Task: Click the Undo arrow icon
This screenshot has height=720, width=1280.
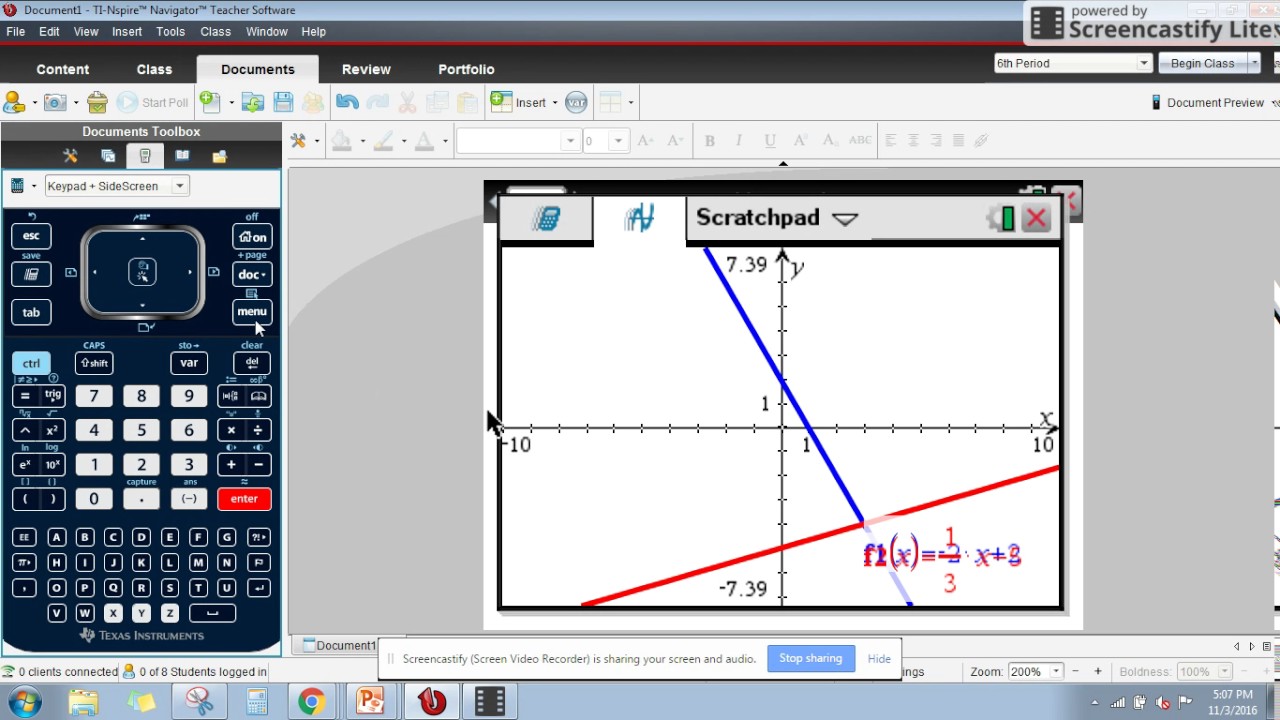Action: pyautogui.click(x=347, y=102)
